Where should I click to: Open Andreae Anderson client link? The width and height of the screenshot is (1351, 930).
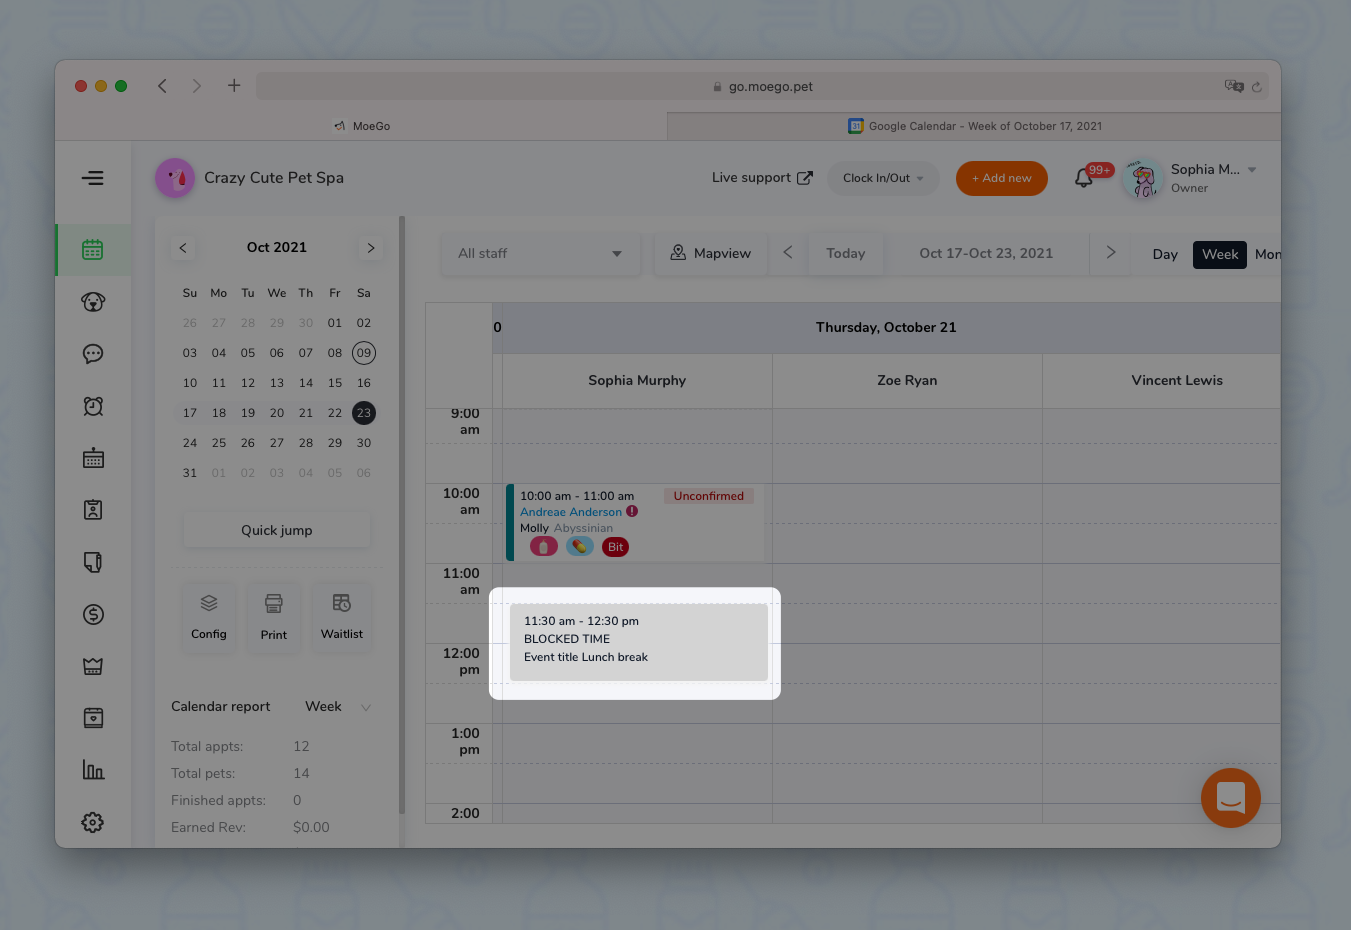pos(571,512)
